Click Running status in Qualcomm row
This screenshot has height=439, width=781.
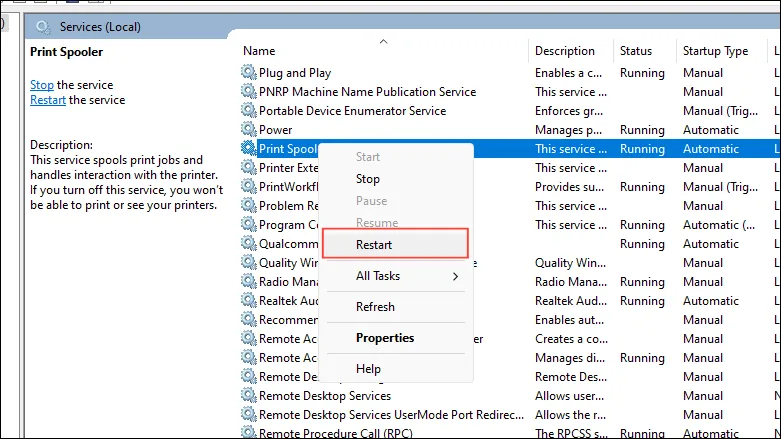[x=642, y=244]
